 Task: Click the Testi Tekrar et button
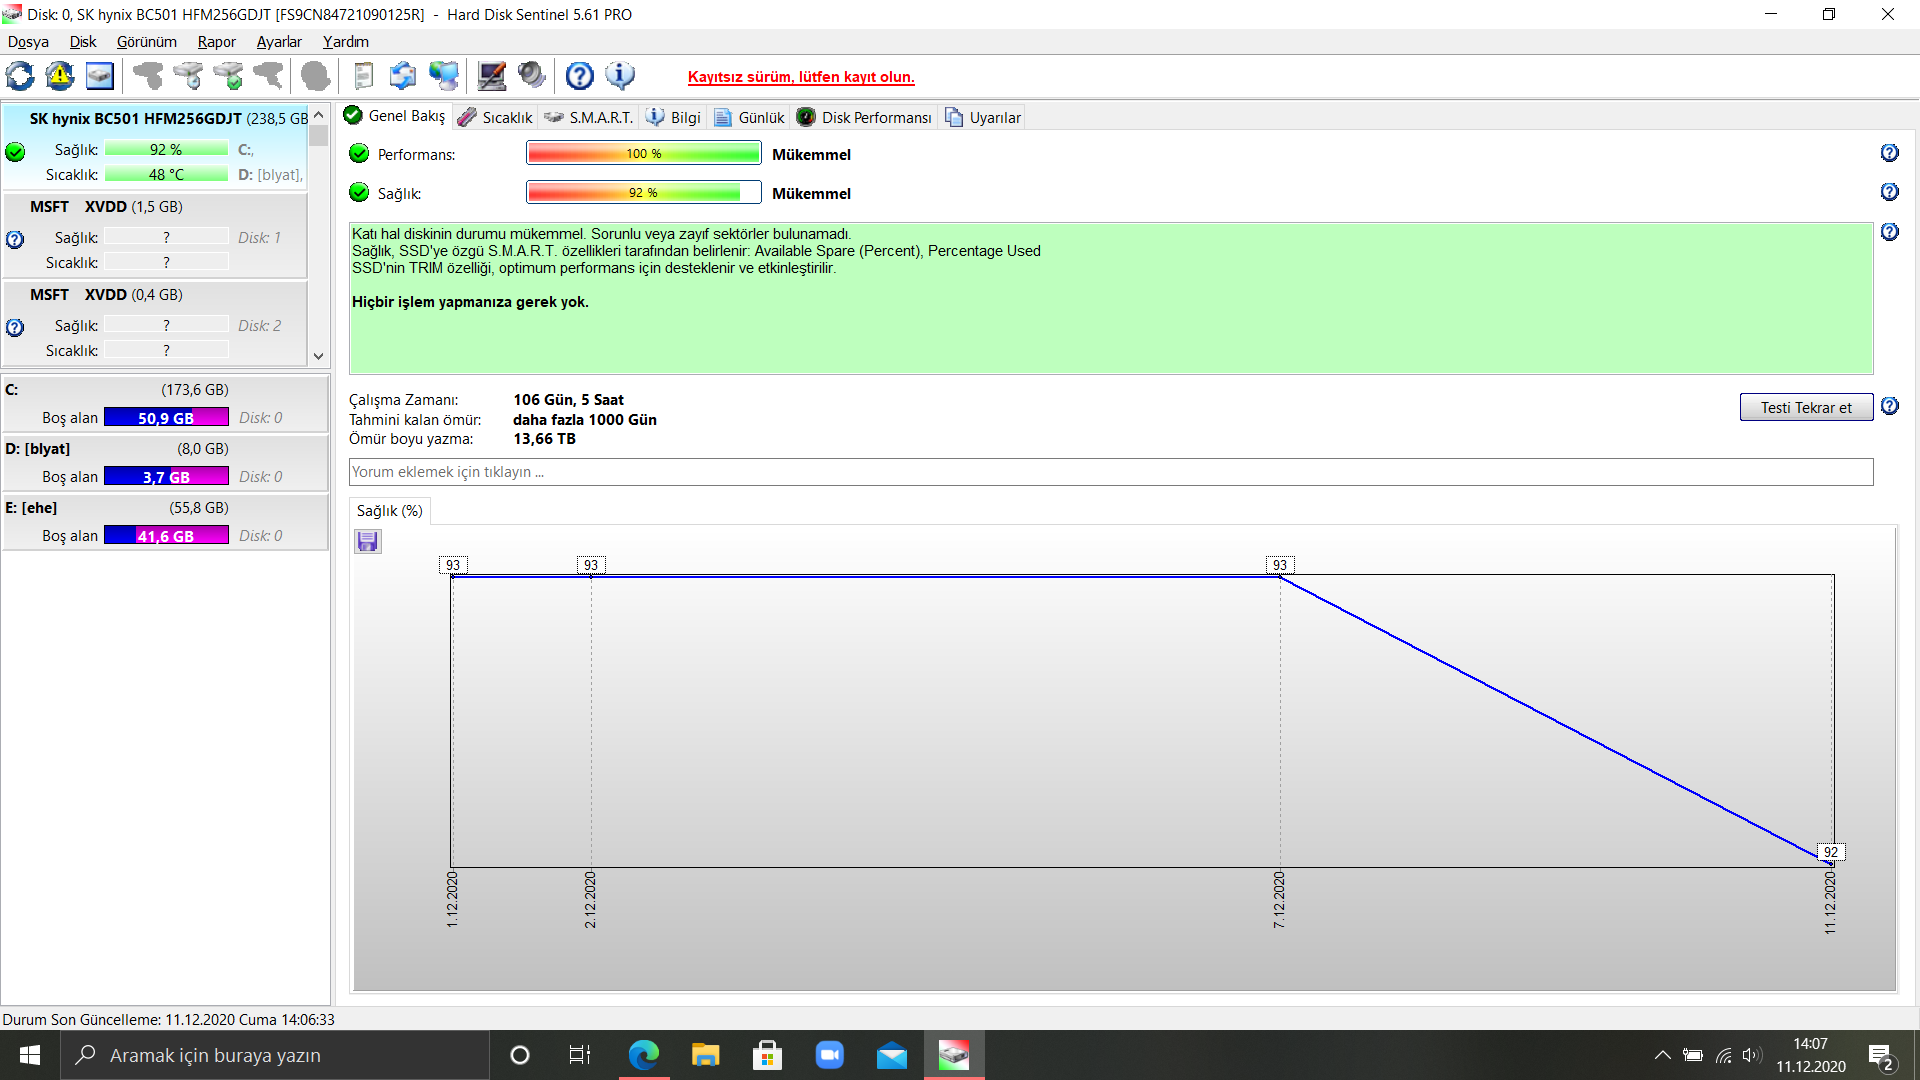point(1806,408)
